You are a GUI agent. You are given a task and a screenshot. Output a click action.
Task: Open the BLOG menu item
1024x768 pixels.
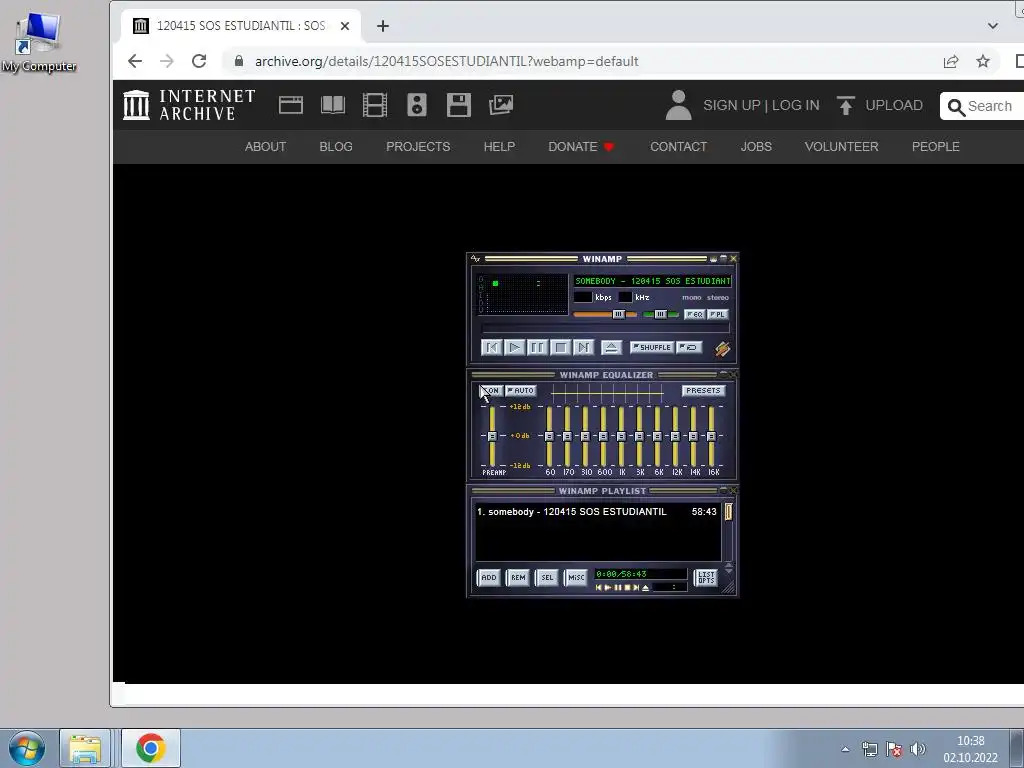(x=336, y=147)
